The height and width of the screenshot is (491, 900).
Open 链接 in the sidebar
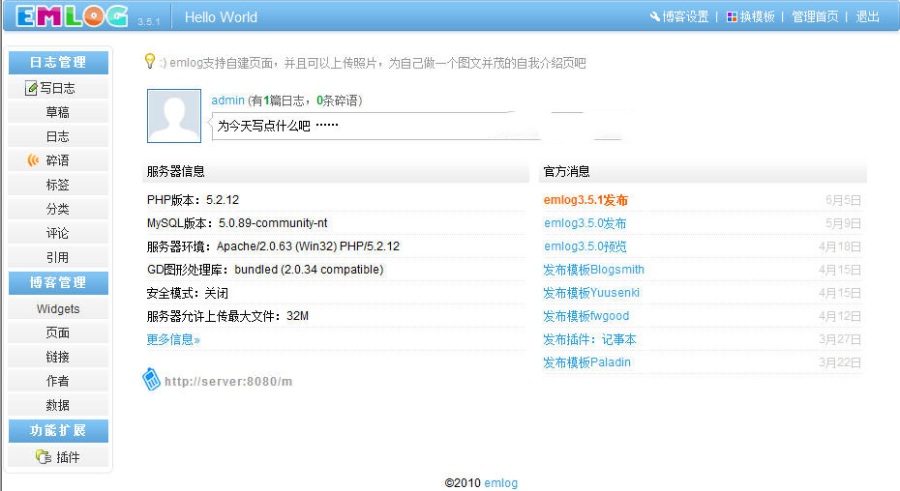click(57, 357)
